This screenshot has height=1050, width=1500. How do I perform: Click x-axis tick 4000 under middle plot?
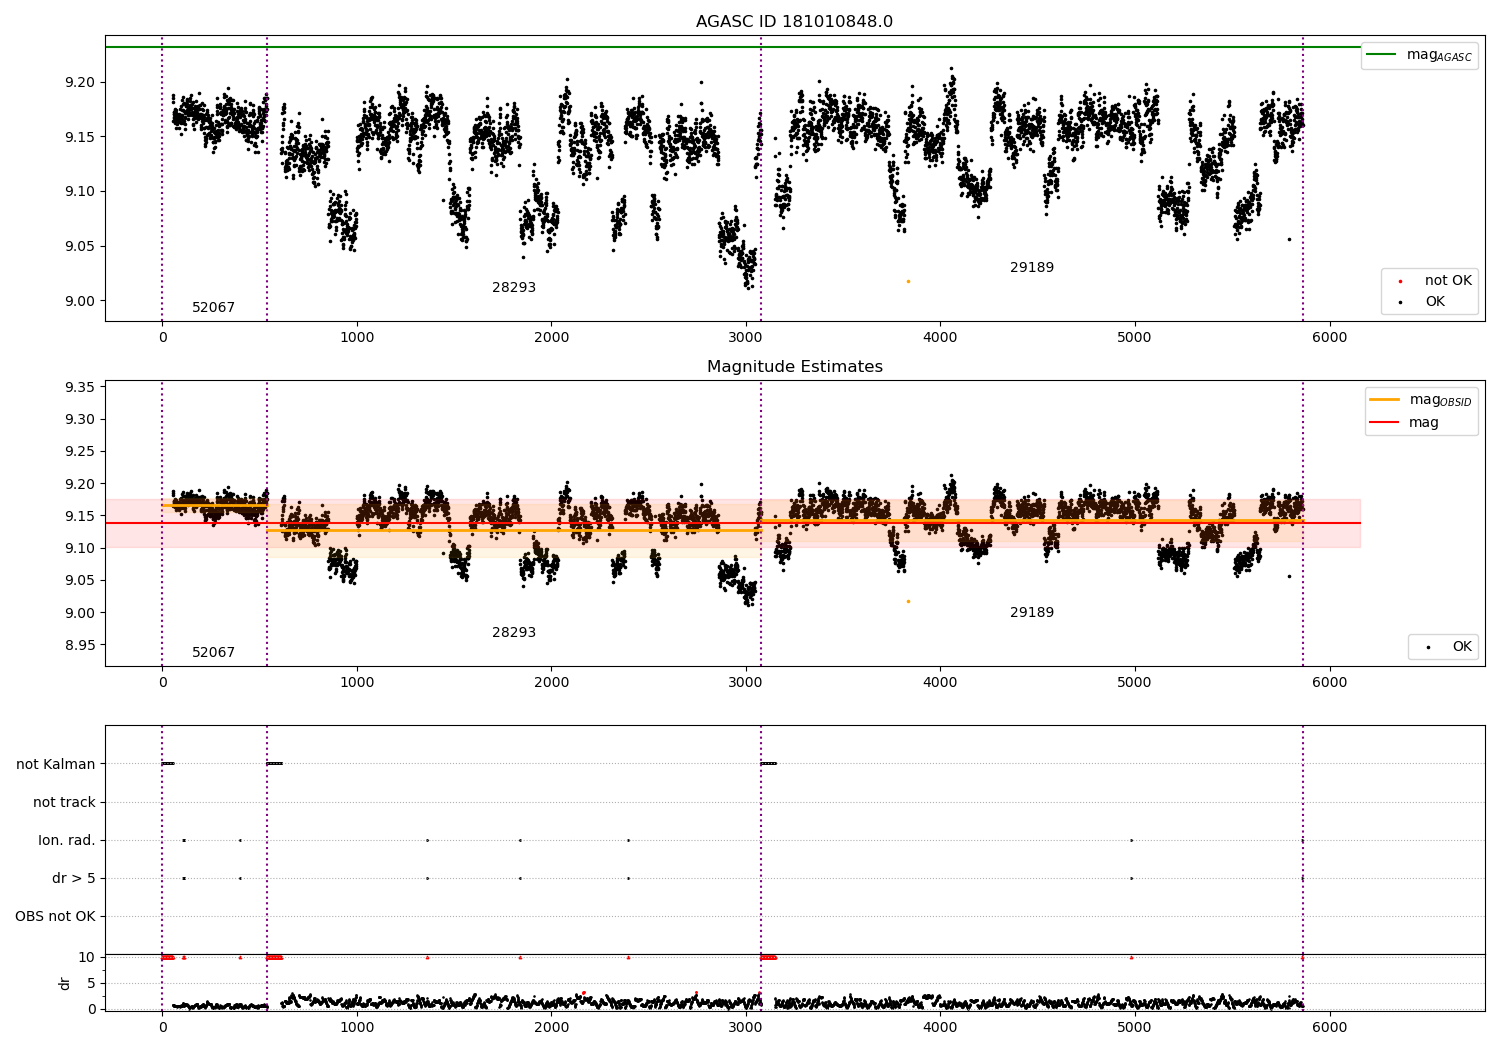pyautogui.click(x=940, y=682)
